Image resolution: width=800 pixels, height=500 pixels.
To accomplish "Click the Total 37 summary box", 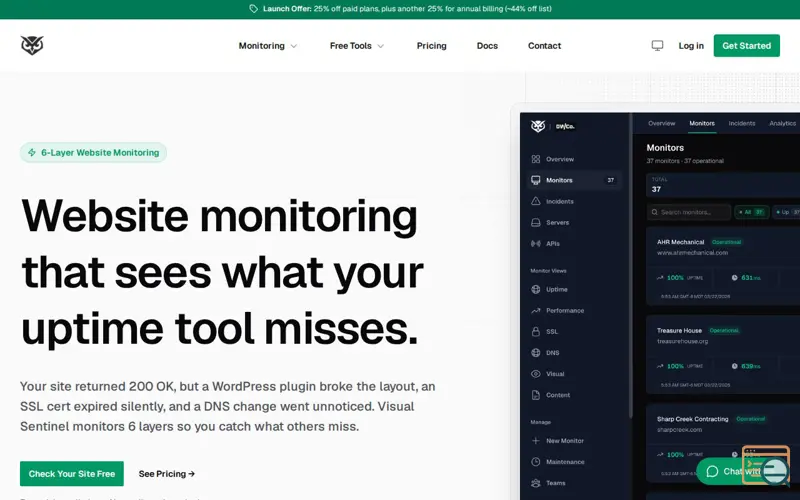I will click(x=723, y=185).
